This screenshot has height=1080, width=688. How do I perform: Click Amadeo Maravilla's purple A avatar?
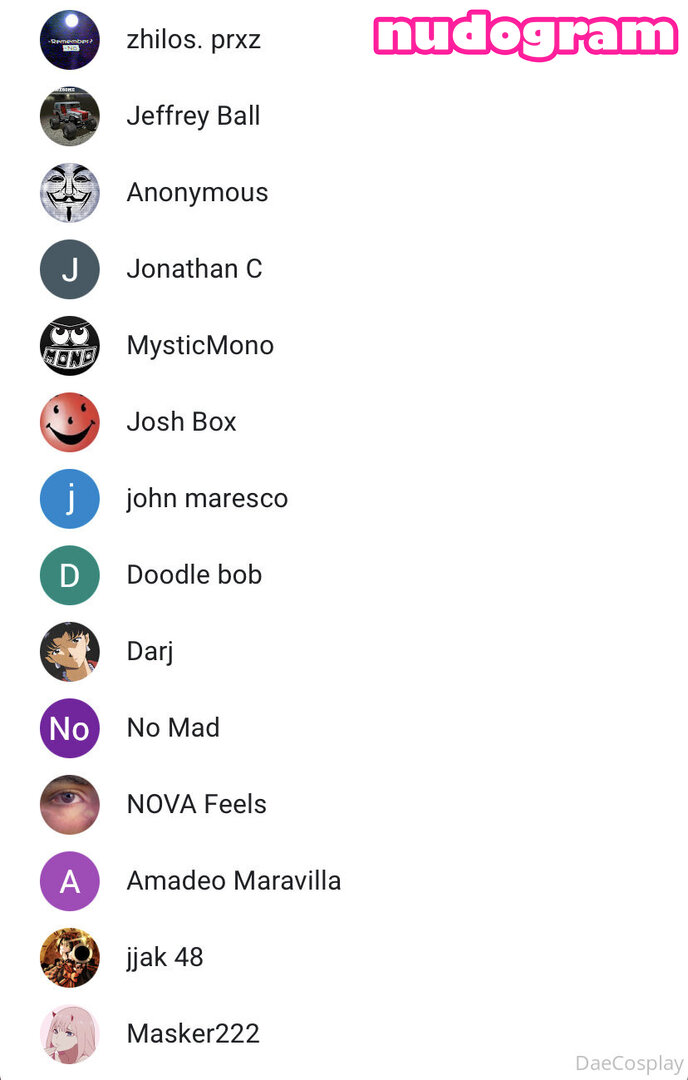[70, 880]
